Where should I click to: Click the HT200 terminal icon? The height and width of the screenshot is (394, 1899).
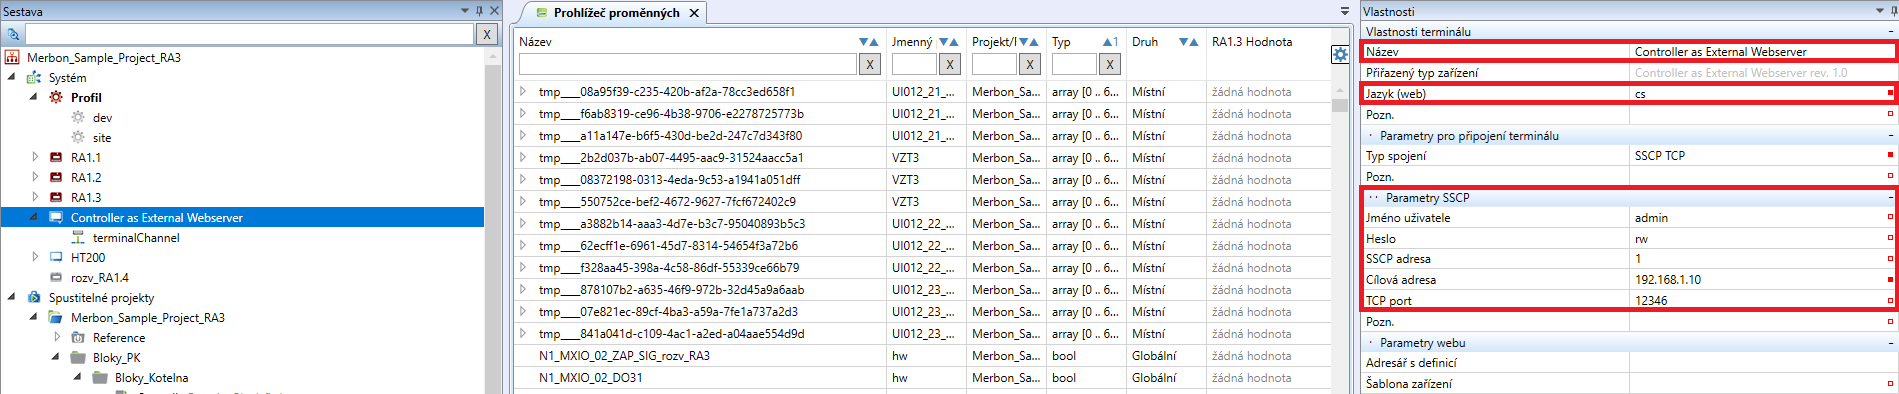click(x=56, y=257)
